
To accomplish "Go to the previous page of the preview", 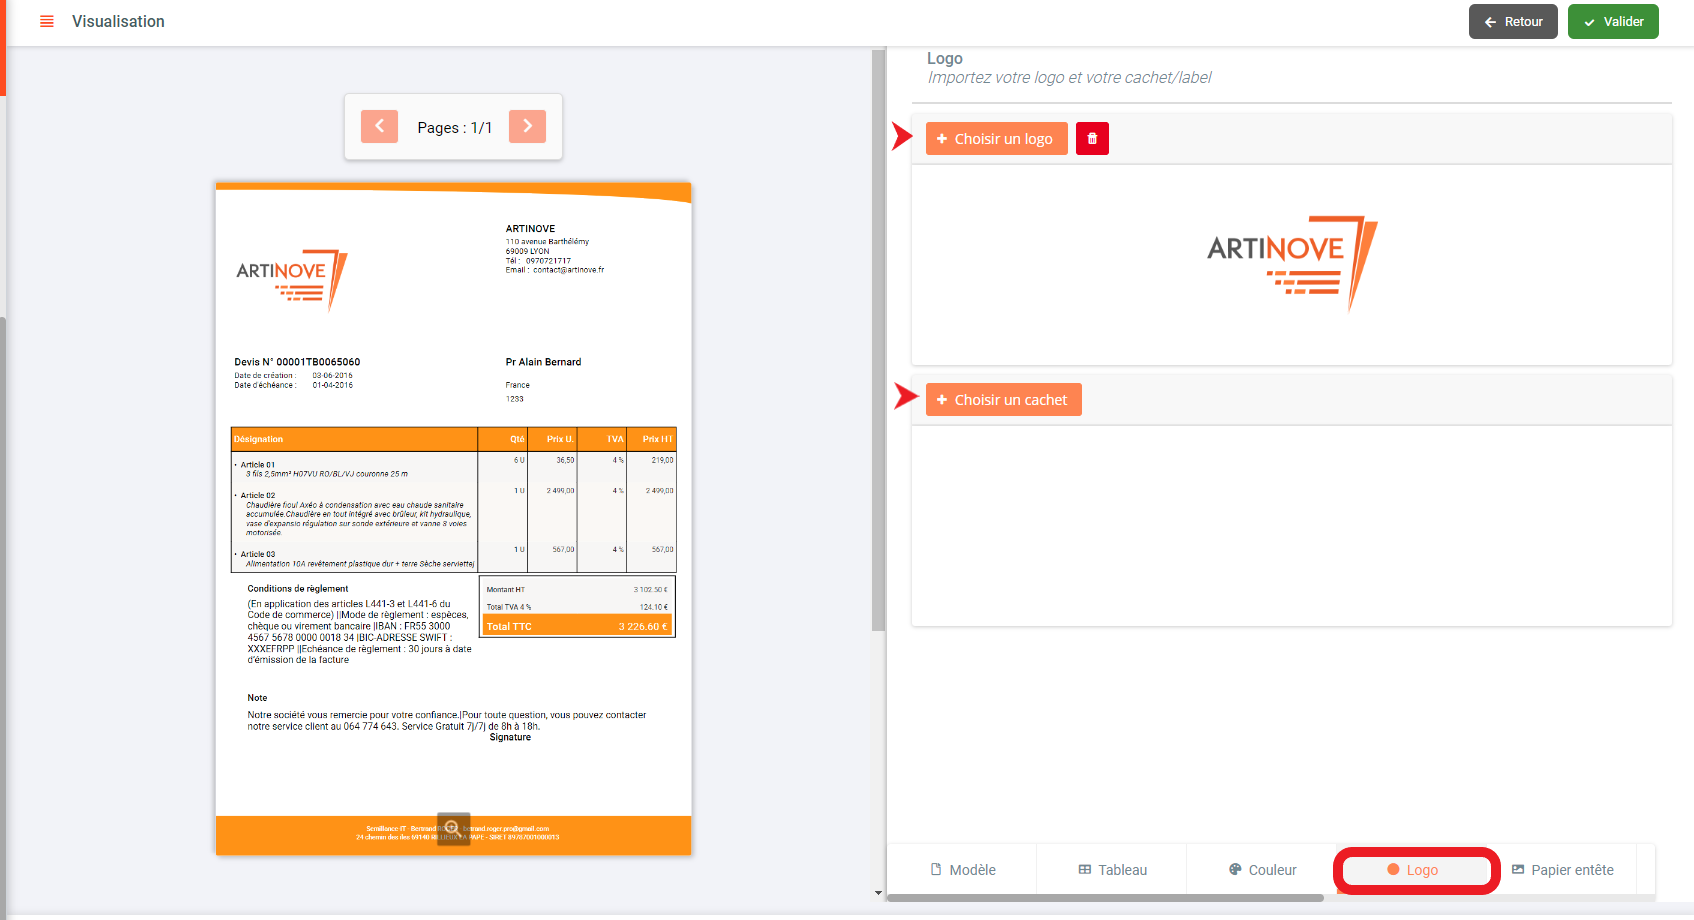I will [379, 127].
